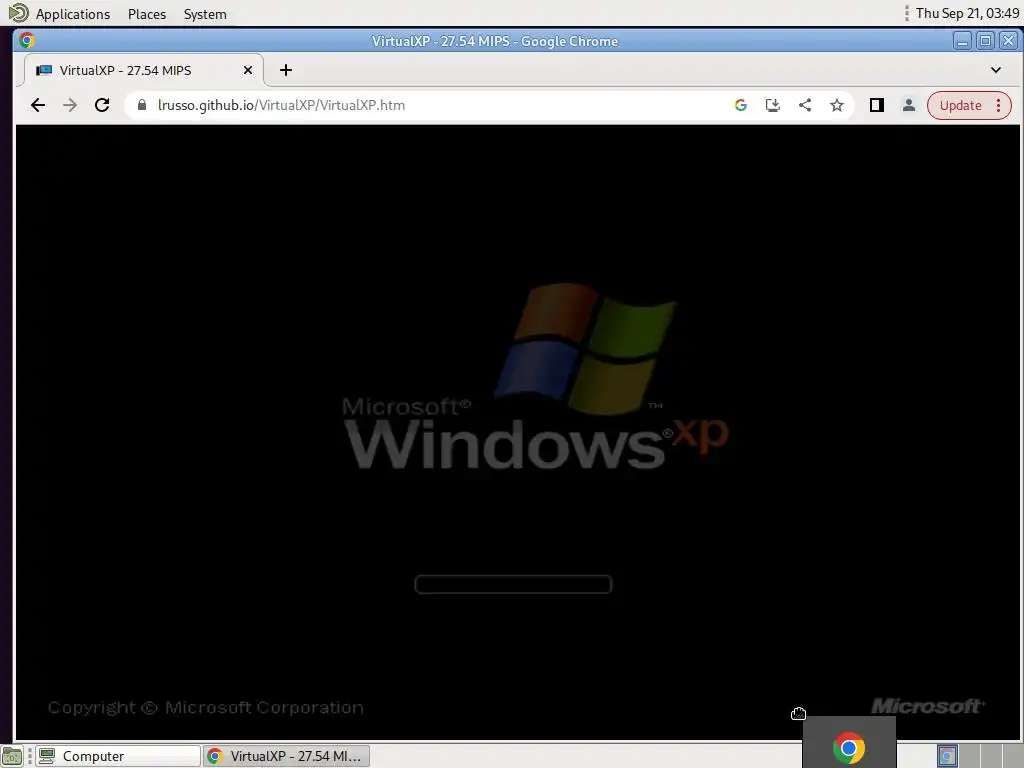Switch to the Computer taskbar window
Viewport: 1024px width, 768px height.
(118, 756)
